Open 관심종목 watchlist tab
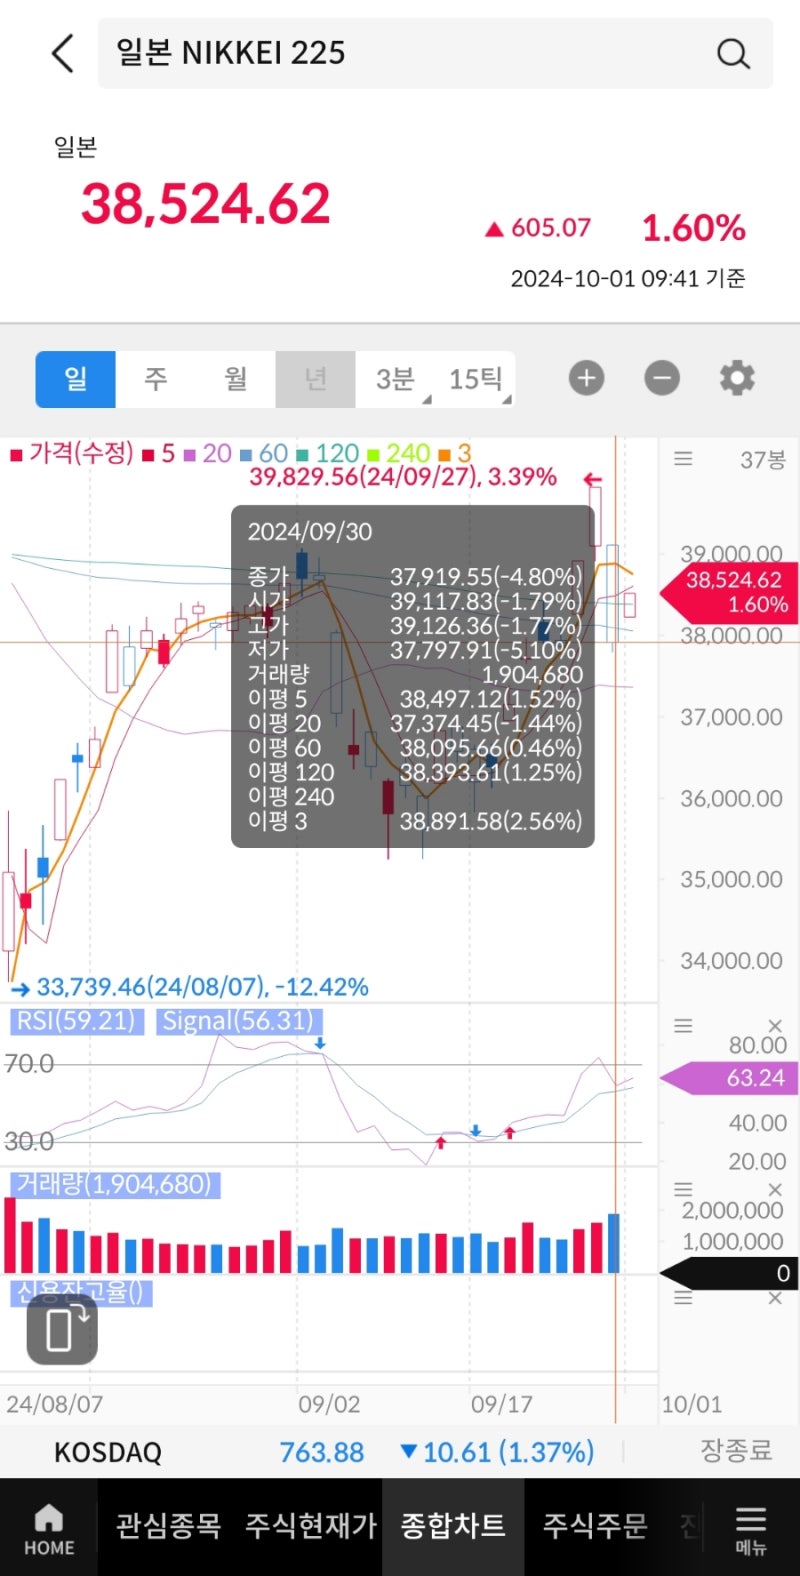The width and height of the screenshot is (800, 1576). click(x=168, y=1526)
